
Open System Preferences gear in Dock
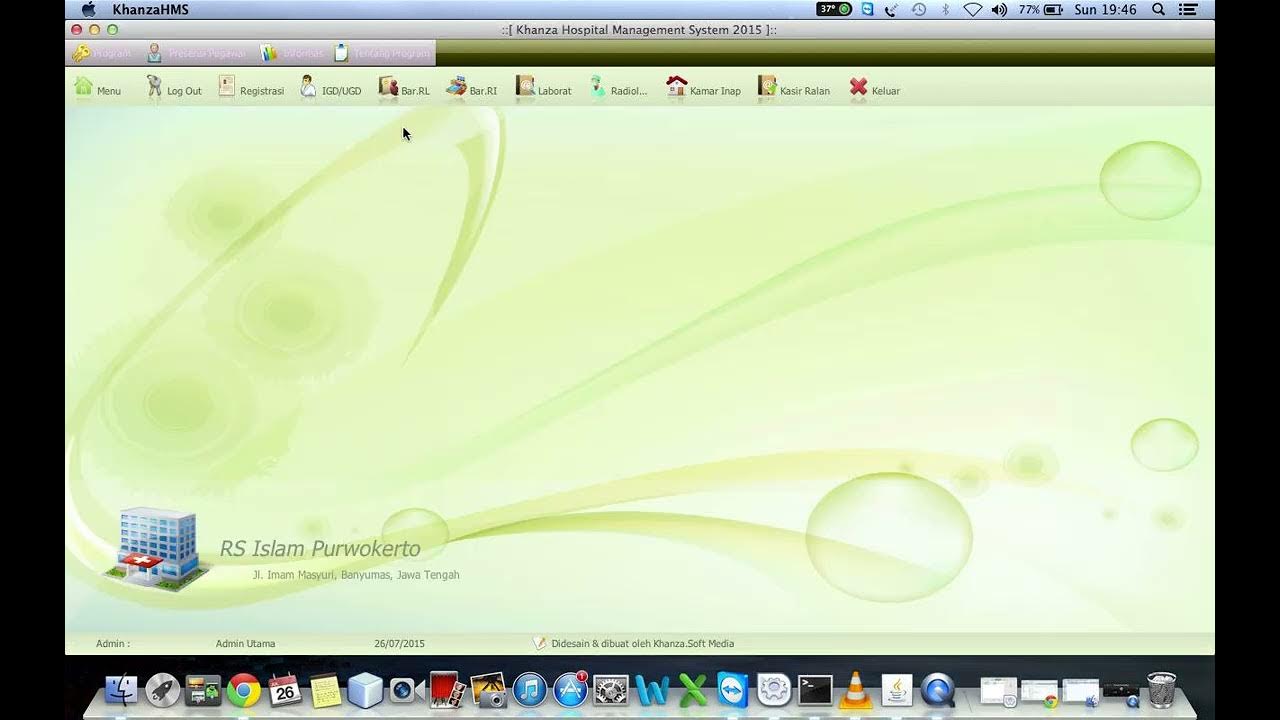611,690
